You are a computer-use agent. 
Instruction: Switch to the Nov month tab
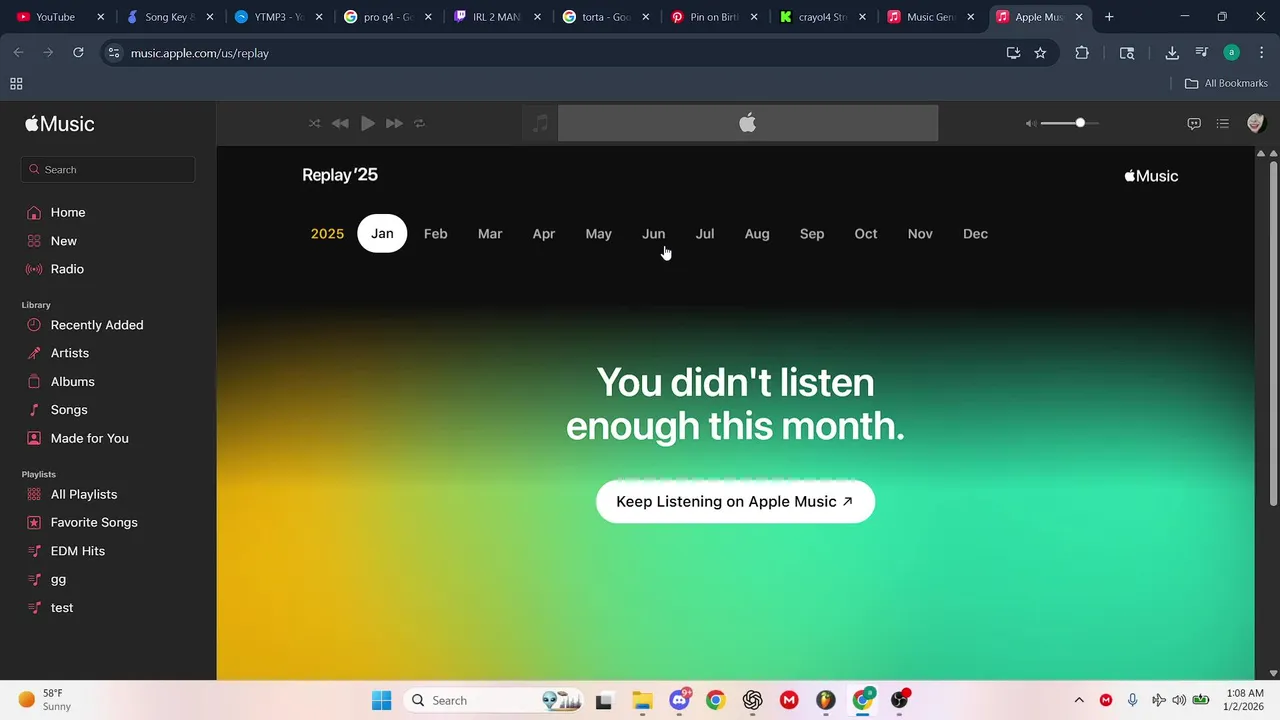[x=920, y=233]
